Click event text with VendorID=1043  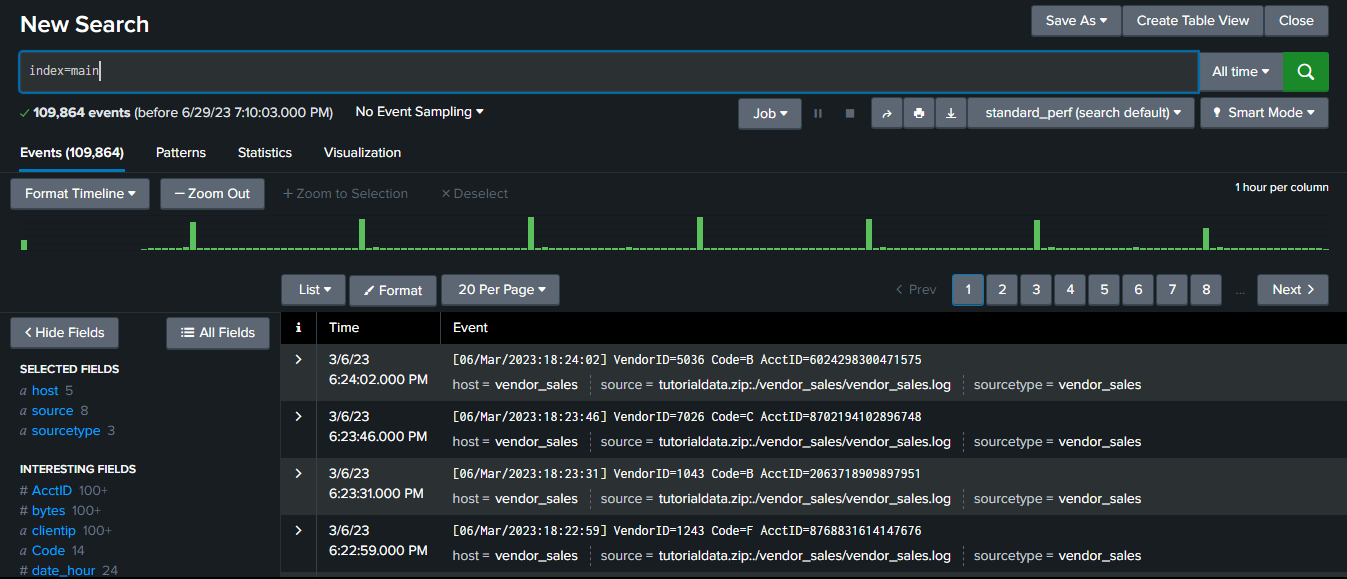(687, 474)
